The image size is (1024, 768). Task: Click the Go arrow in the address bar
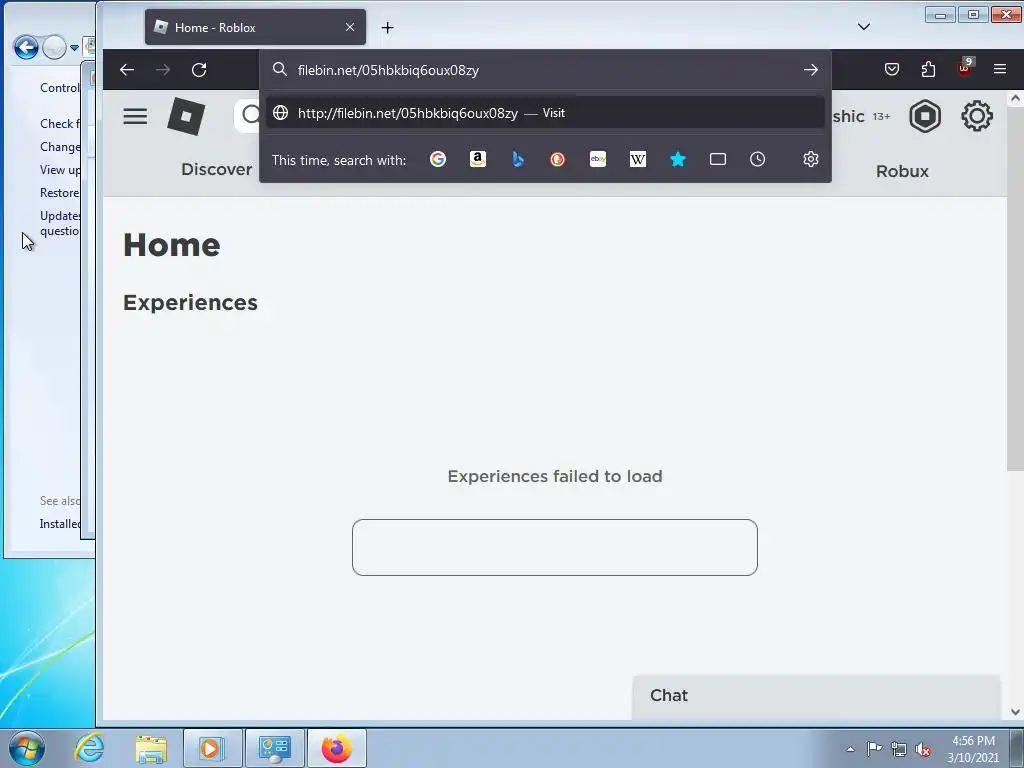(810, 70)
